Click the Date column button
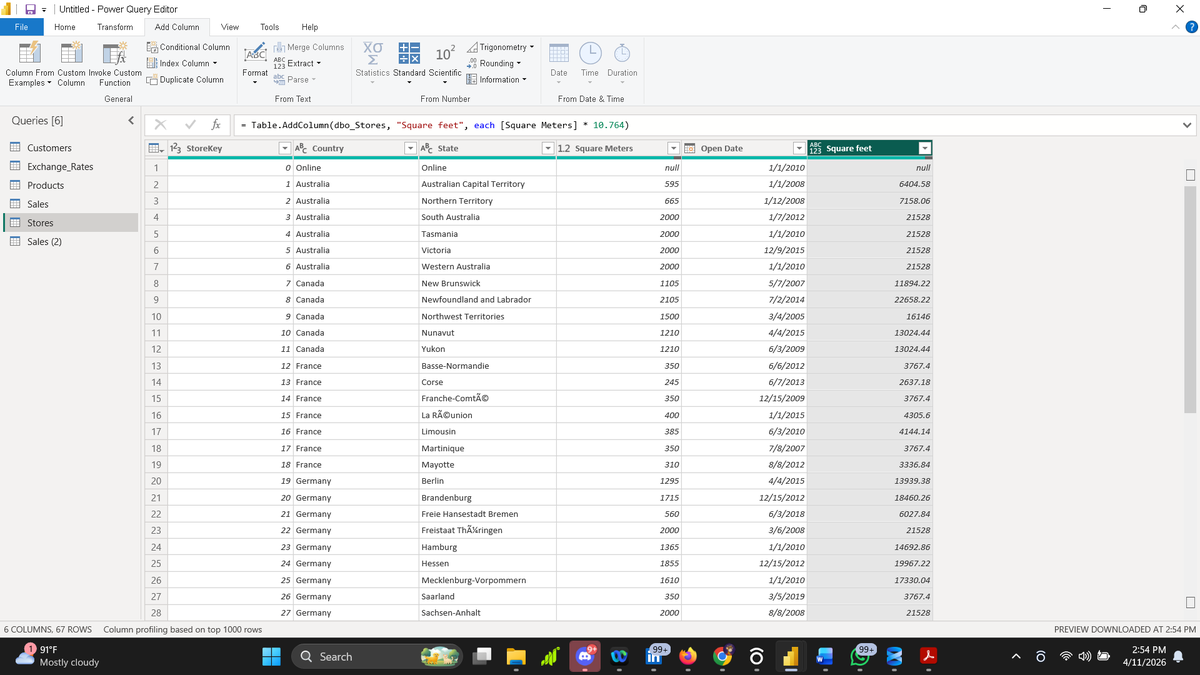This screenshot has height=675, width=1200. (559, 60)
